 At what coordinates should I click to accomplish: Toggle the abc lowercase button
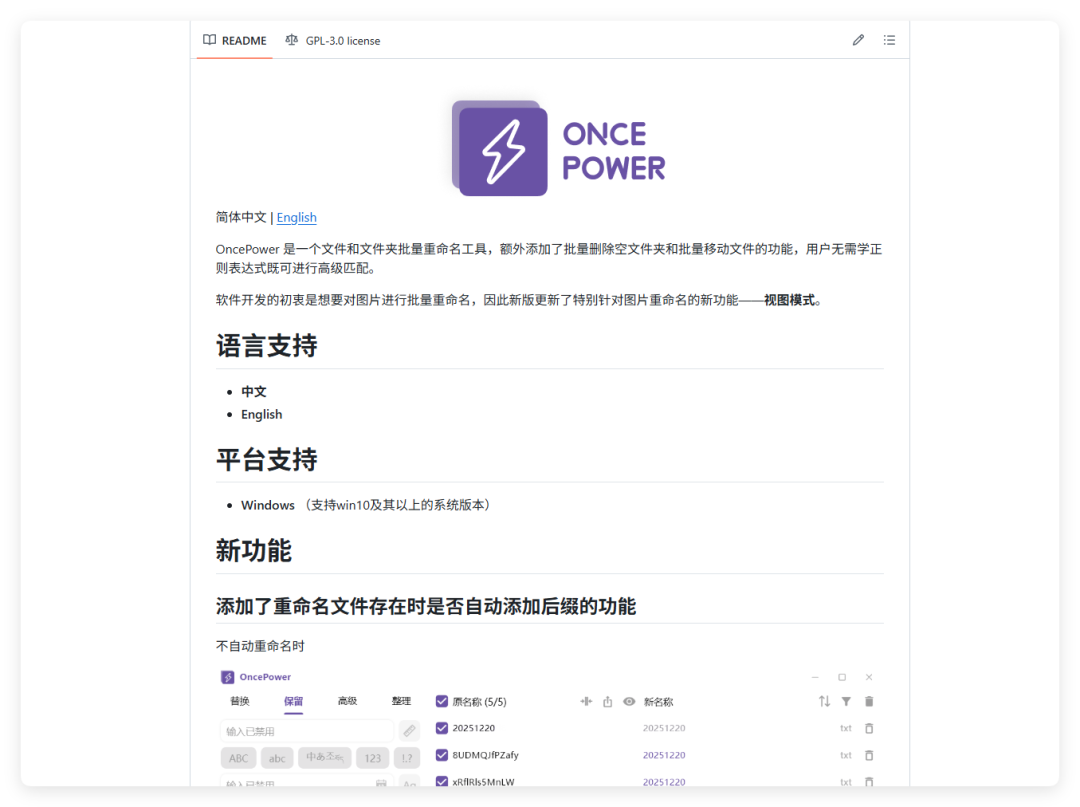tap(277, 758)
